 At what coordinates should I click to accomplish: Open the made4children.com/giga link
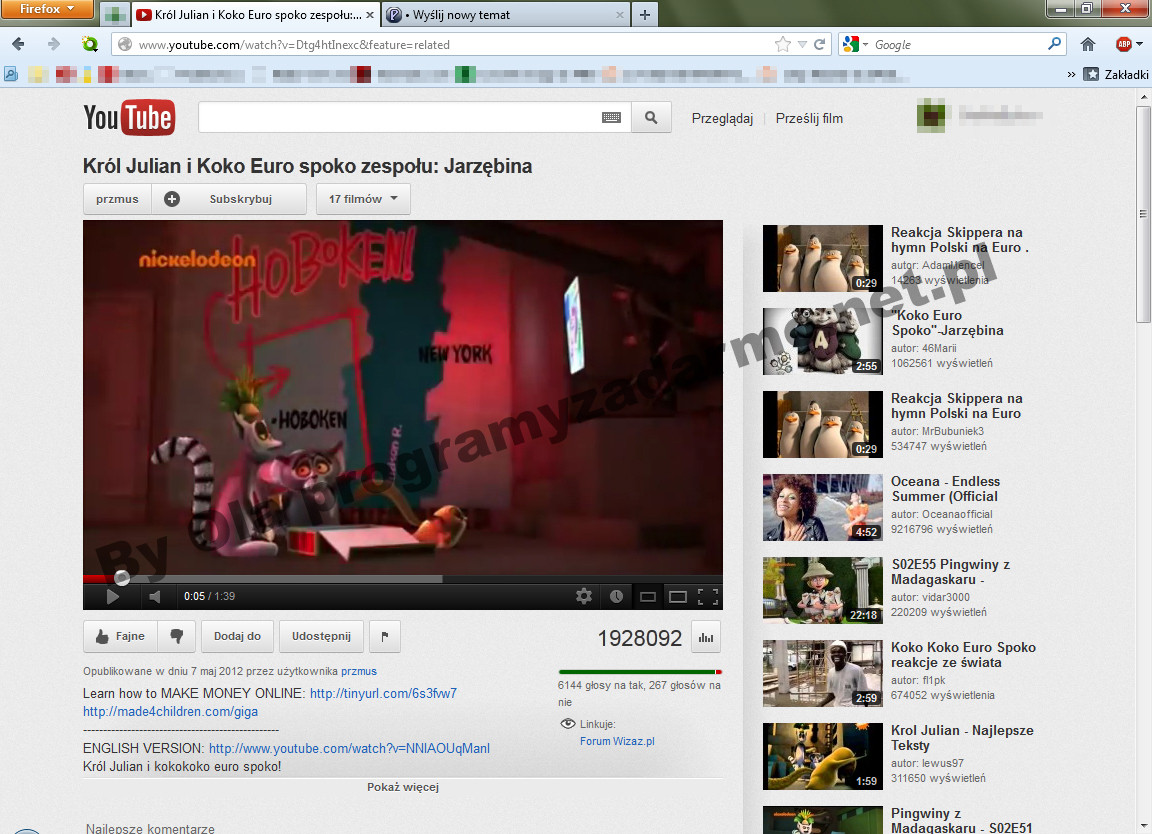coord(170,711)
